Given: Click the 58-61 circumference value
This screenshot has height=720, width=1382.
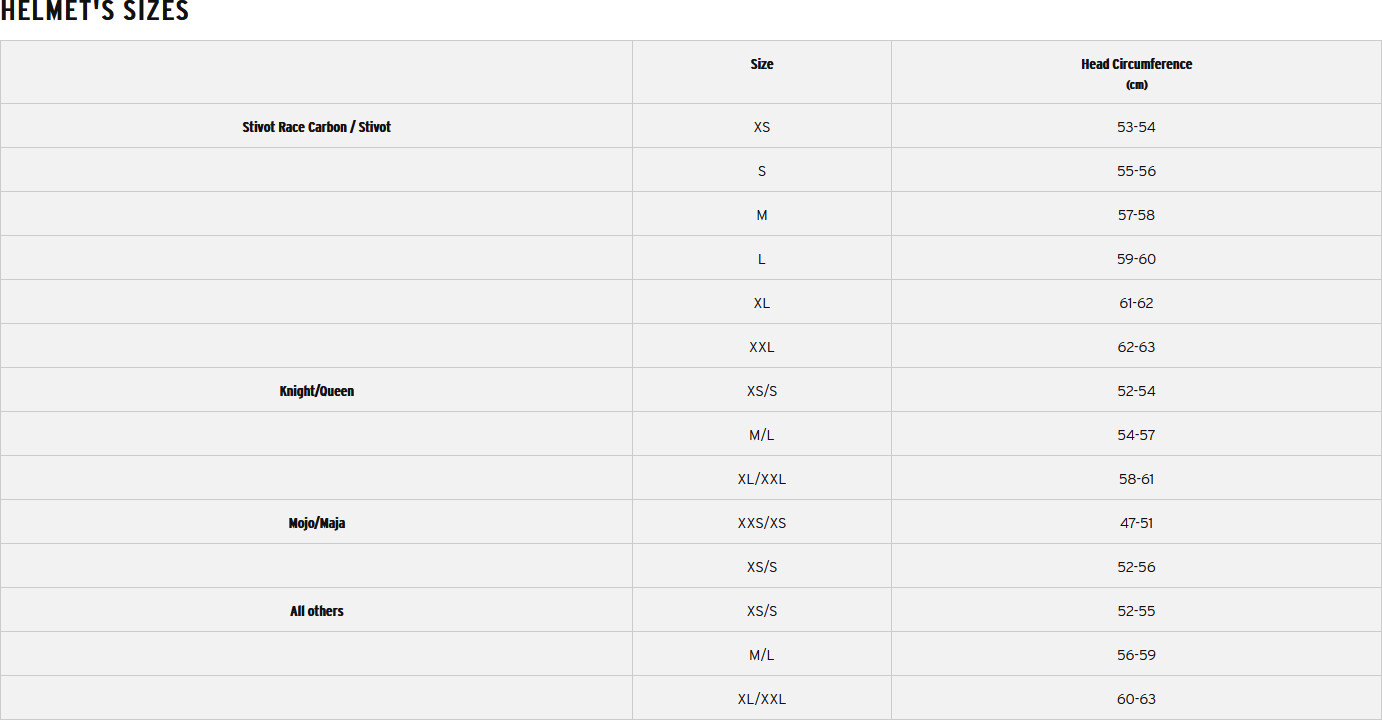Looking at the screenshot, I should 1136,479.
